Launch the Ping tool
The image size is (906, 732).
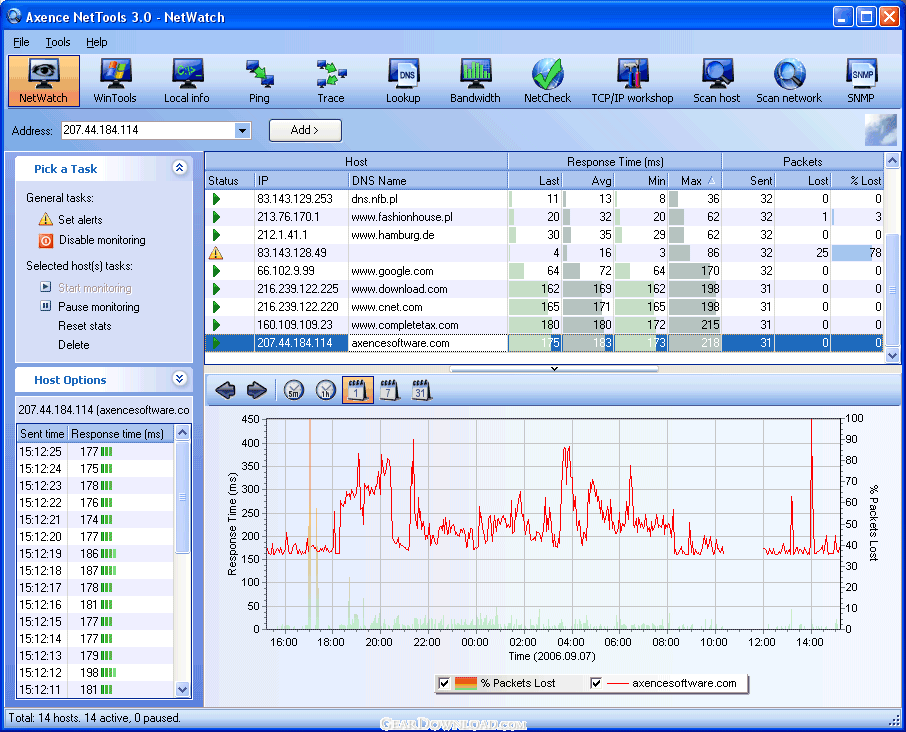click(x=259, y=81)
